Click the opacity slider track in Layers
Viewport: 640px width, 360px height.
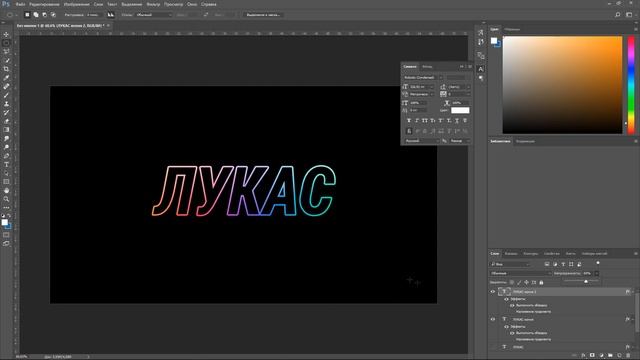point(581,281)
